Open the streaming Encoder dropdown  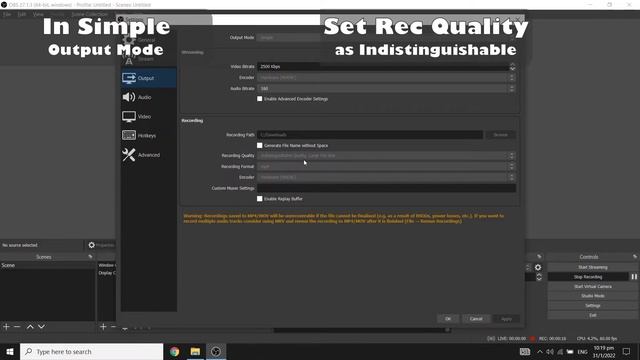tap(386, 78)
